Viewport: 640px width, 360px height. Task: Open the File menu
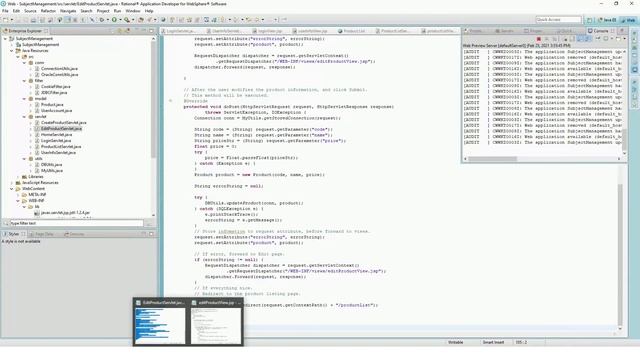(5, 11)
